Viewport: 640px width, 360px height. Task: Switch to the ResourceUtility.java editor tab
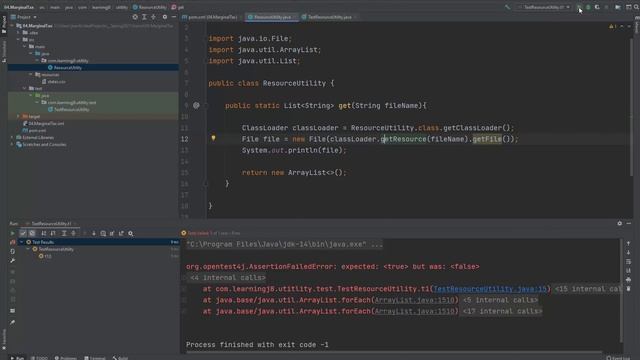(x=272, y=17)
